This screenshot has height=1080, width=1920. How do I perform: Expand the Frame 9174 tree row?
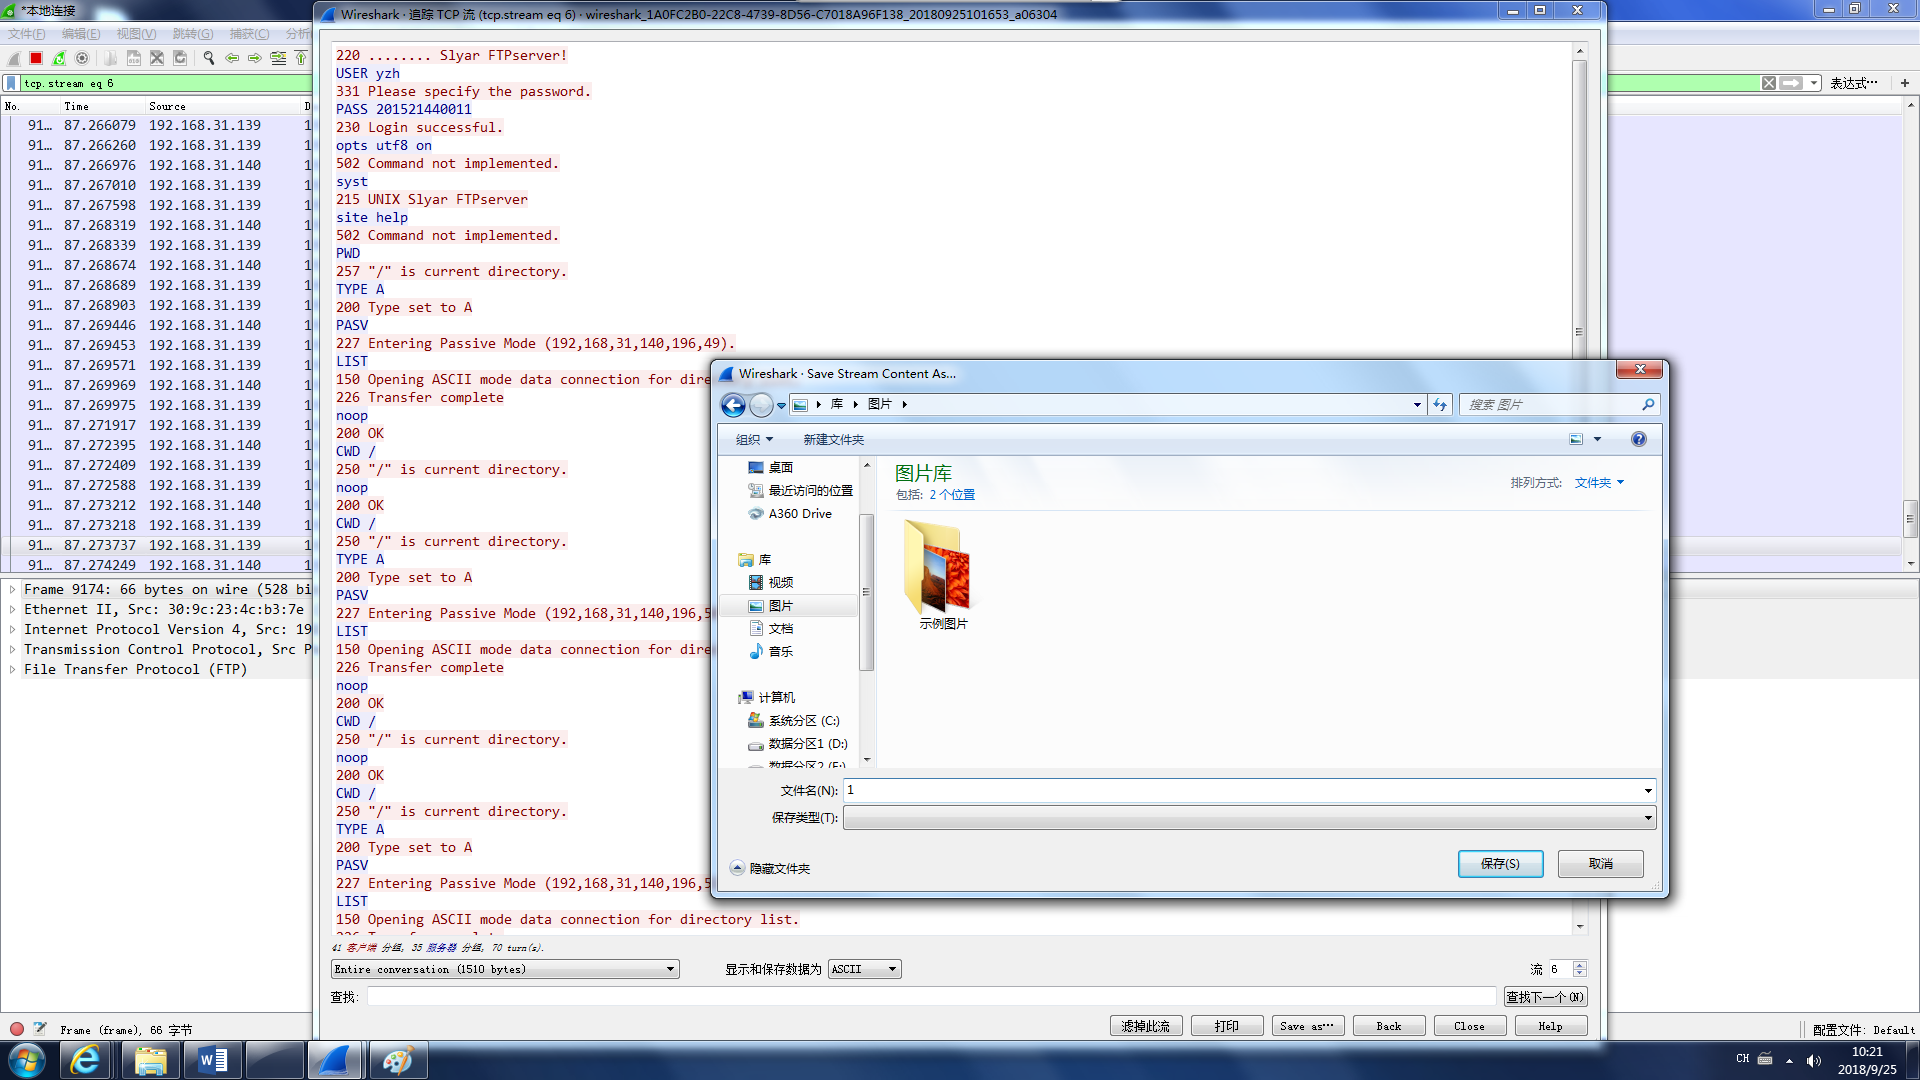click(x=12, y=590)
